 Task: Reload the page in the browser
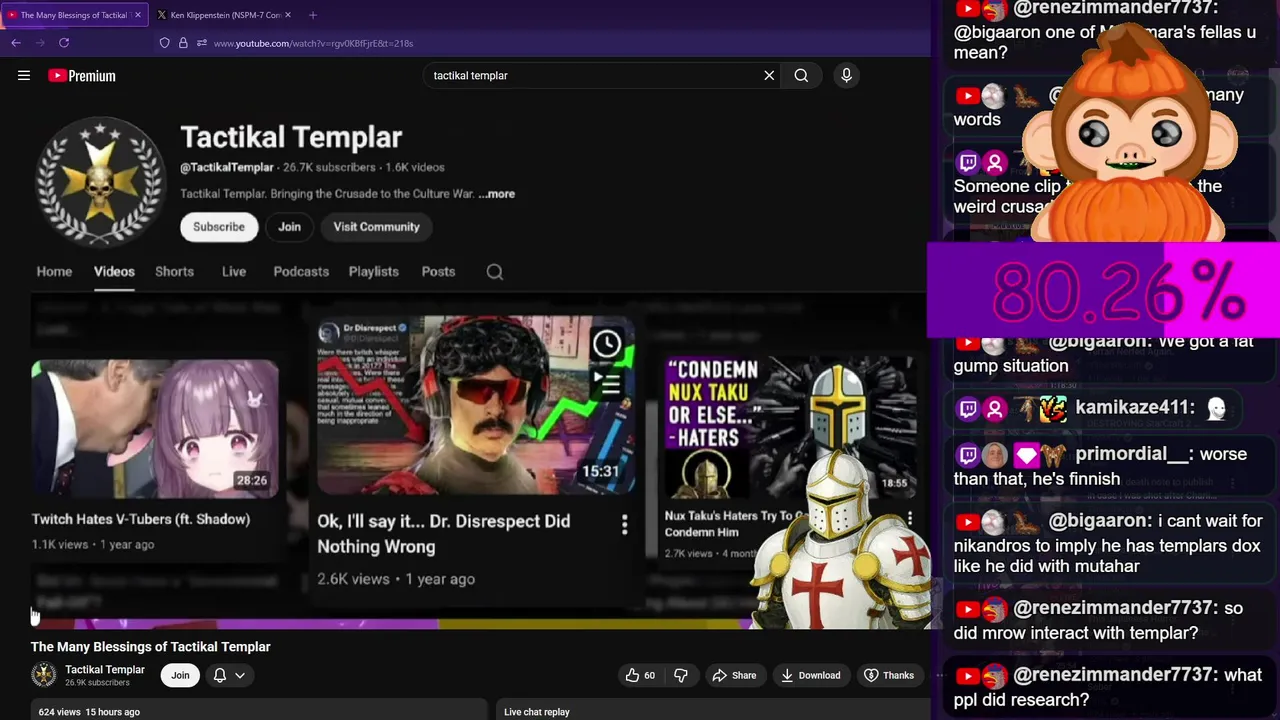[x=64, y=43]
